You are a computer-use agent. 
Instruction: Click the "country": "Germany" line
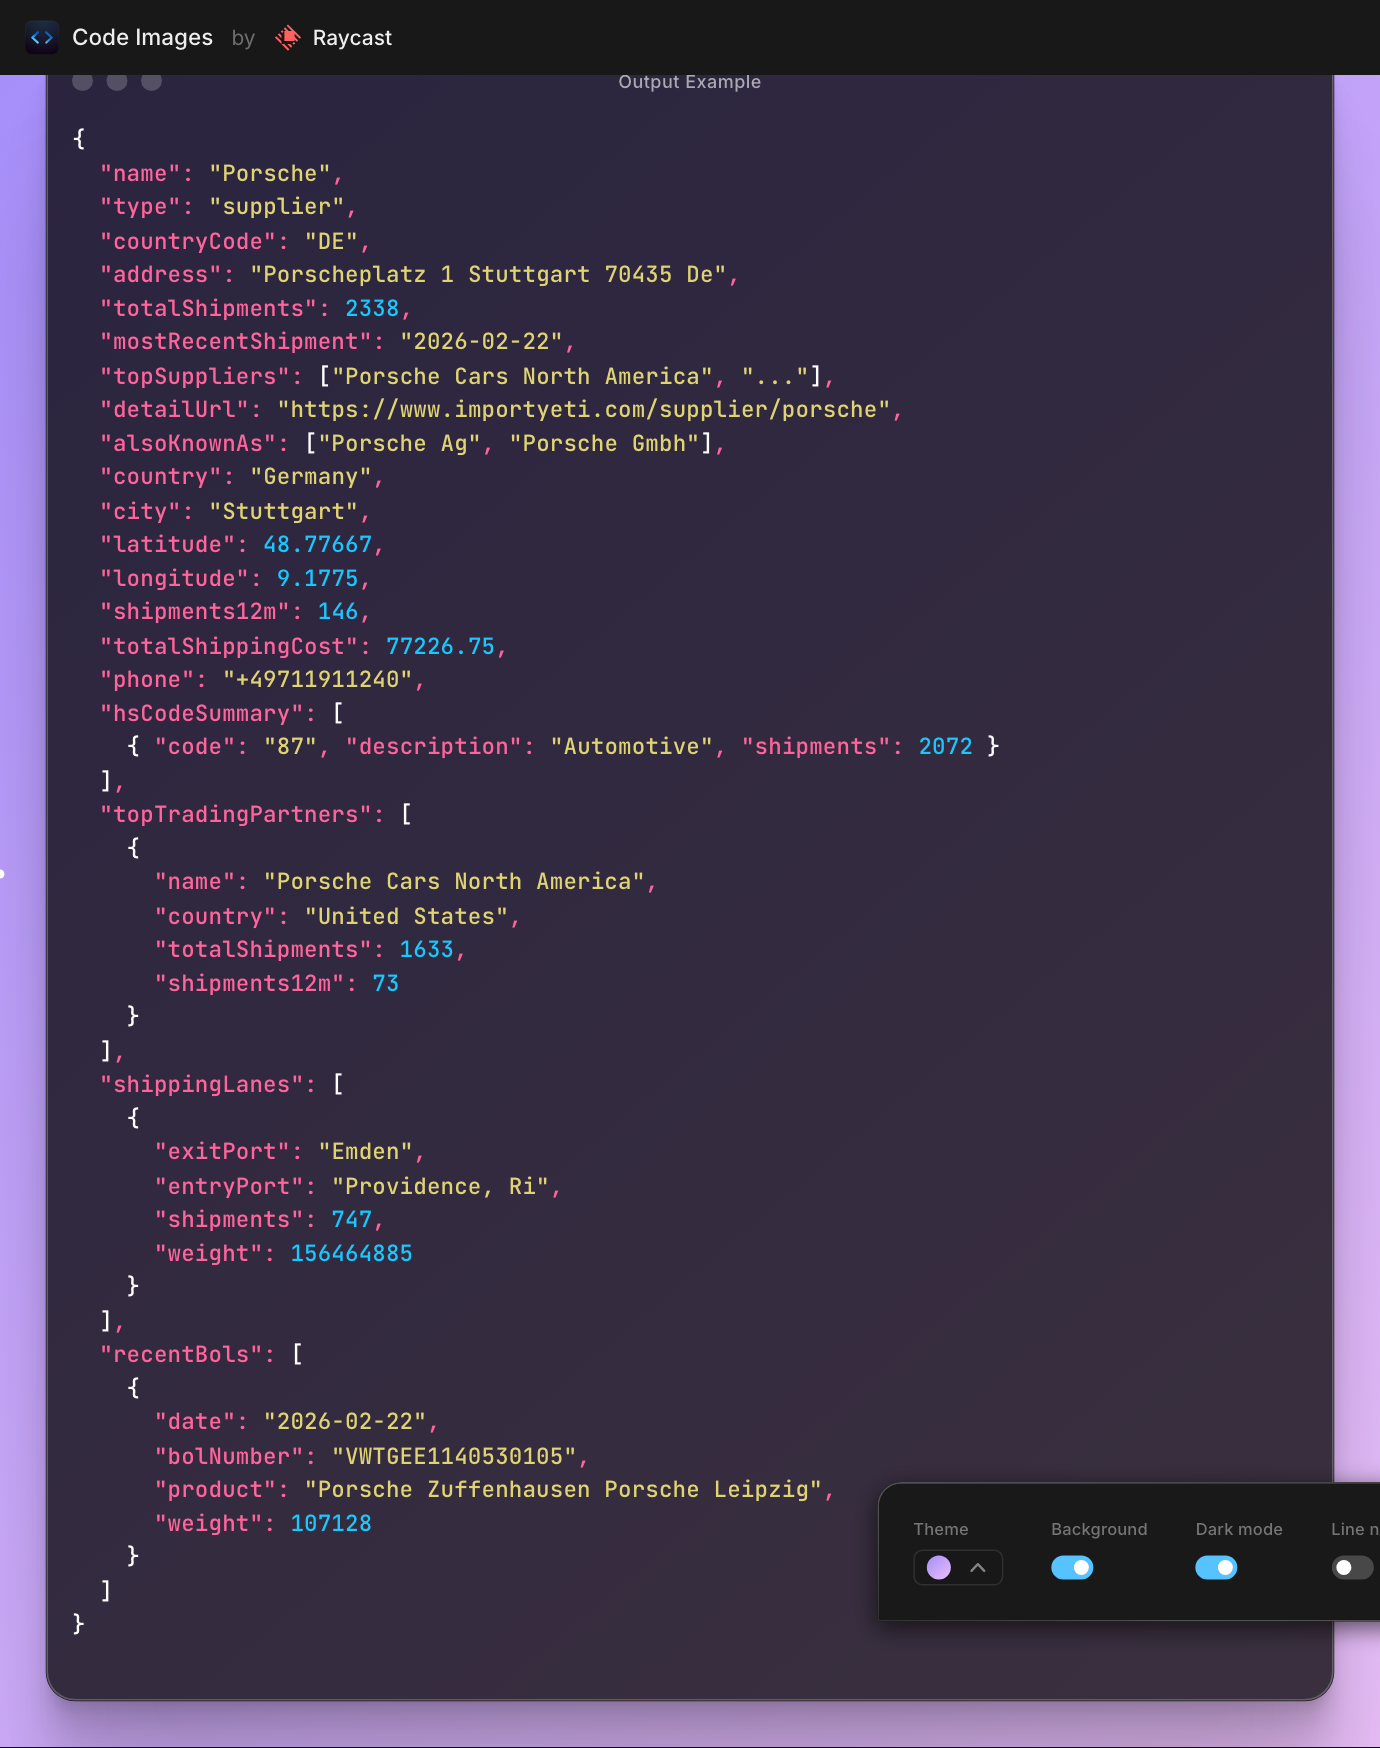[x=241, y=477]
